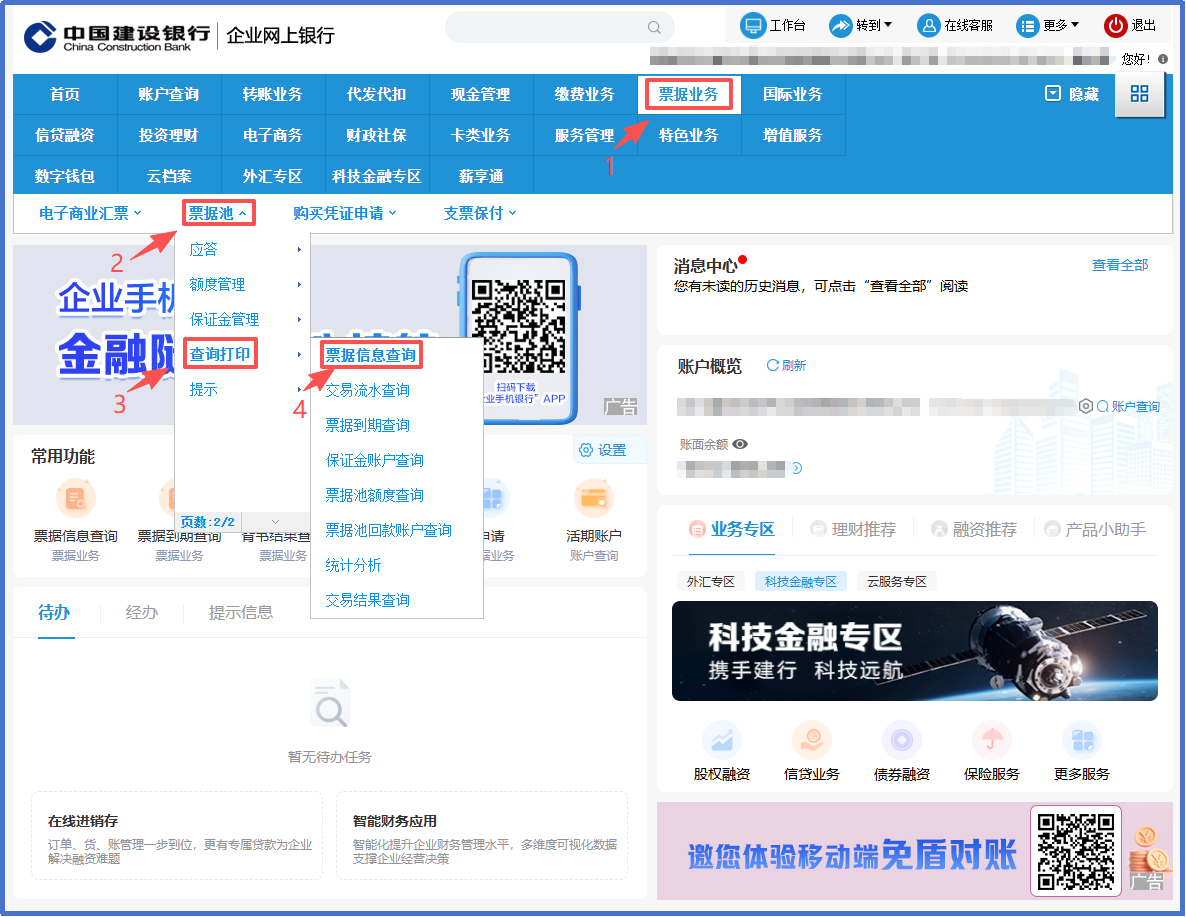Screen dimensions: 1186x917
Task: Toggle the 账面余额 eye visibility icon
Action: [x=740, y=444]
